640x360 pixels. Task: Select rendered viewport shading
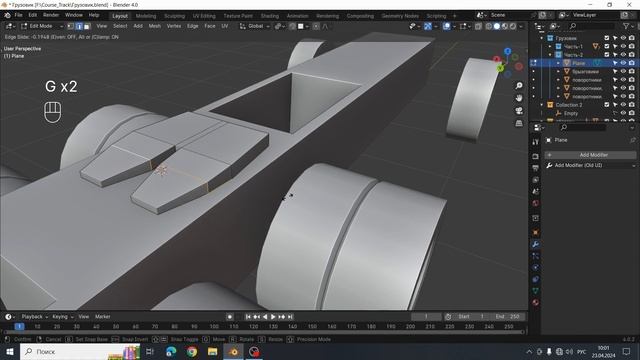(x=513, y=26)
